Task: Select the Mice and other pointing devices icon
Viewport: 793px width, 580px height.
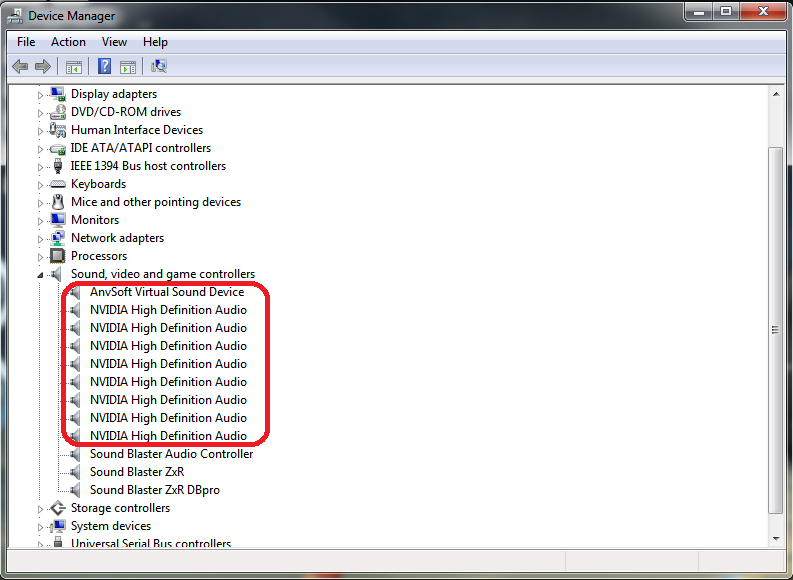Action: pos(58,202)
